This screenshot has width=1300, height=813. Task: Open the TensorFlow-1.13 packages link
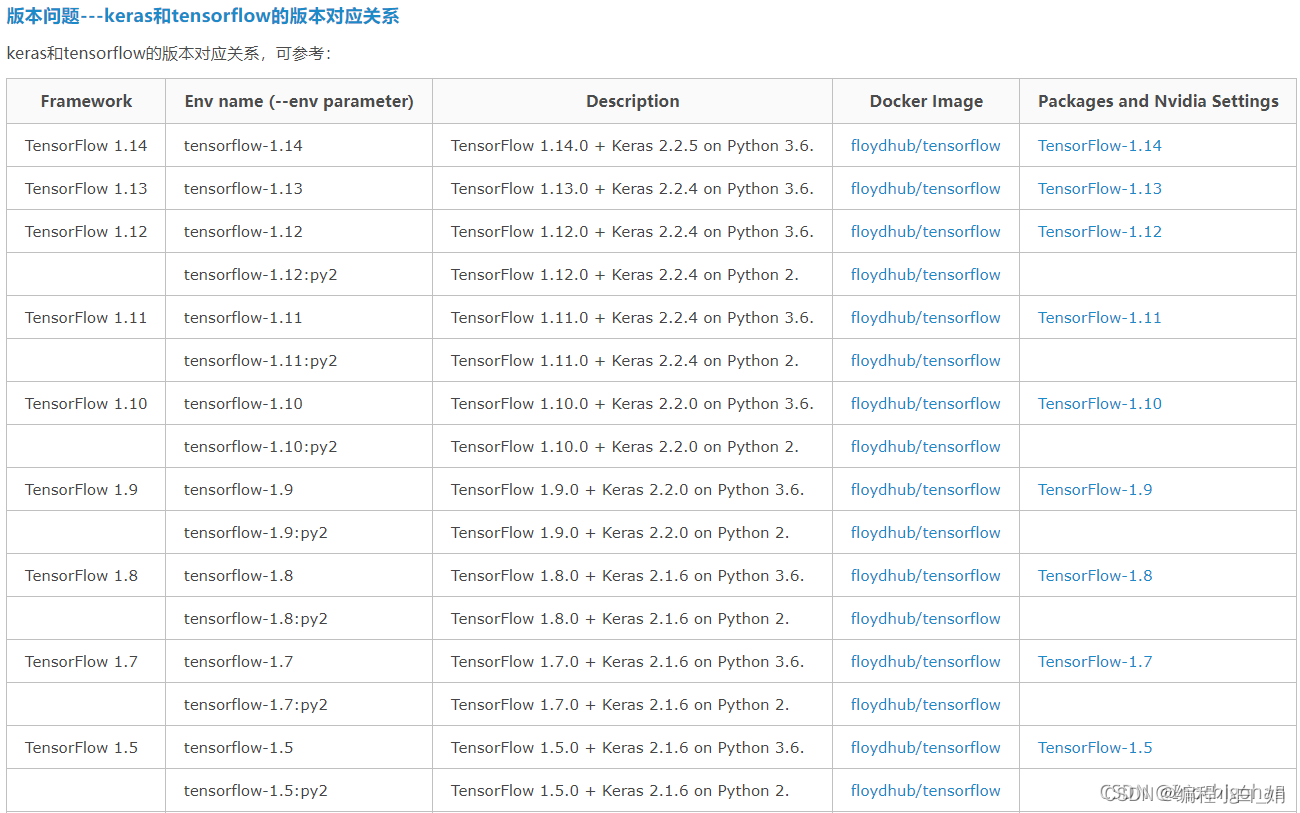click(1100, 189)
